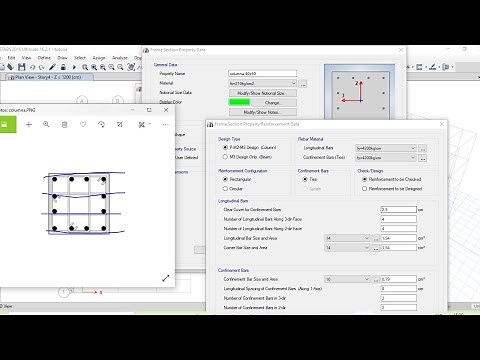Click the 3D view icon after zoom tools
480x360 pixels.
(x=131, y=67)
